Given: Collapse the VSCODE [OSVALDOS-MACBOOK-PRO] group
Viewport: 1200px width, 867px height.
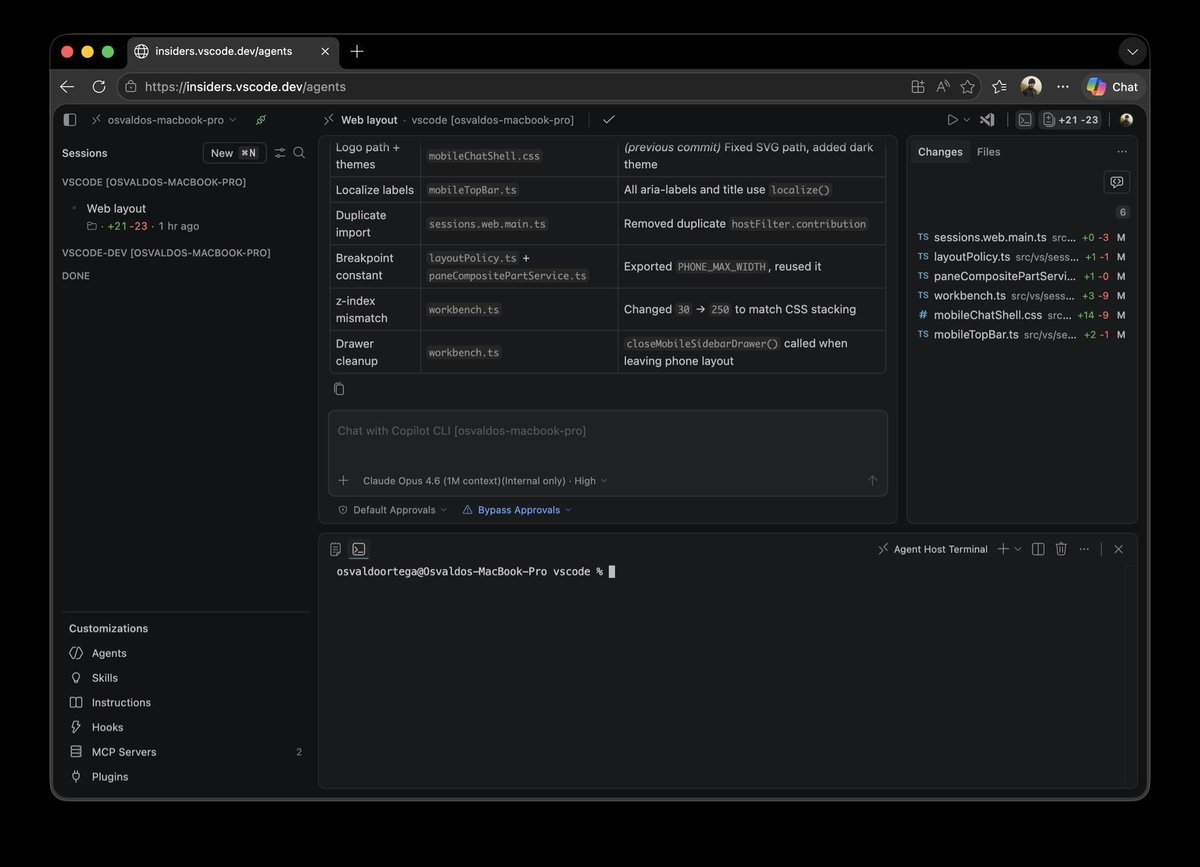Looking at the screenshot, I should [x=154, y=182].
